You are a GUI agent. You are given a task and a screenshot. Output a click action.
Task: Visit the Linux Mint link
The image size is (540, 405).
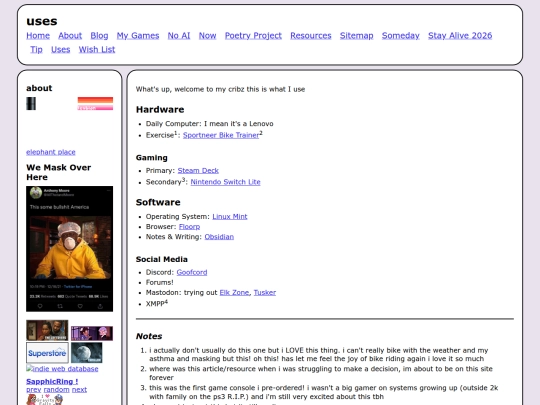[230, 217]
